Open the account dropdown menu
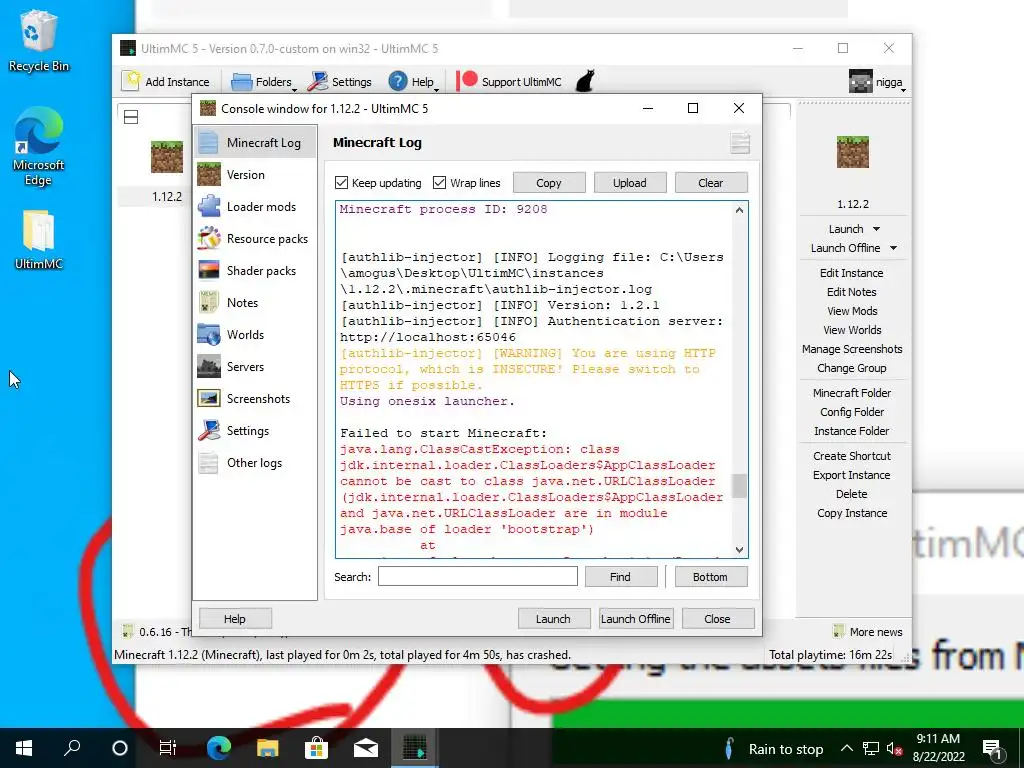Screen dimensions: 1024x768 point(903,90)
